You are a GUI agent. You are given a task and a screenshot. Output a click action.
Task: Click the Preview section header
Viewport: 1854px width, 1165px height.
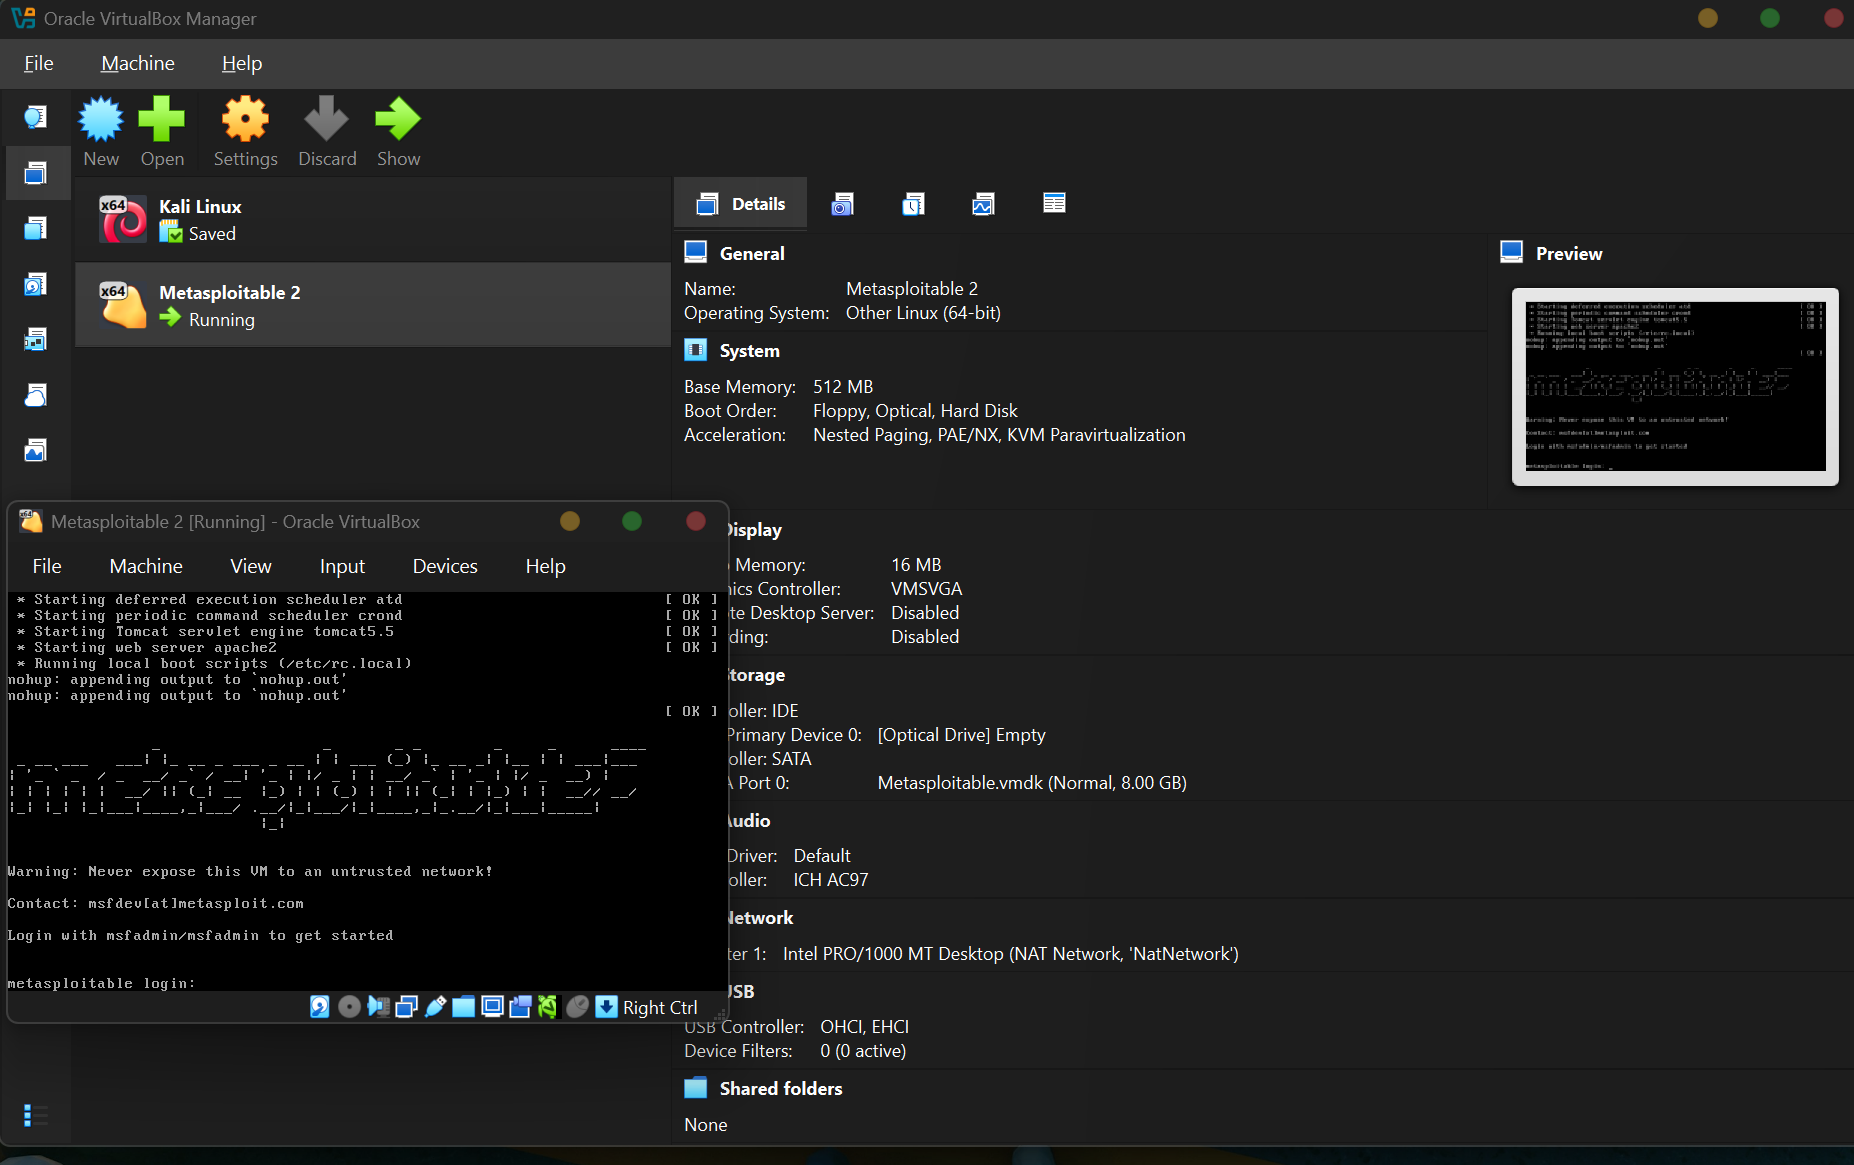pos(1569,254)
